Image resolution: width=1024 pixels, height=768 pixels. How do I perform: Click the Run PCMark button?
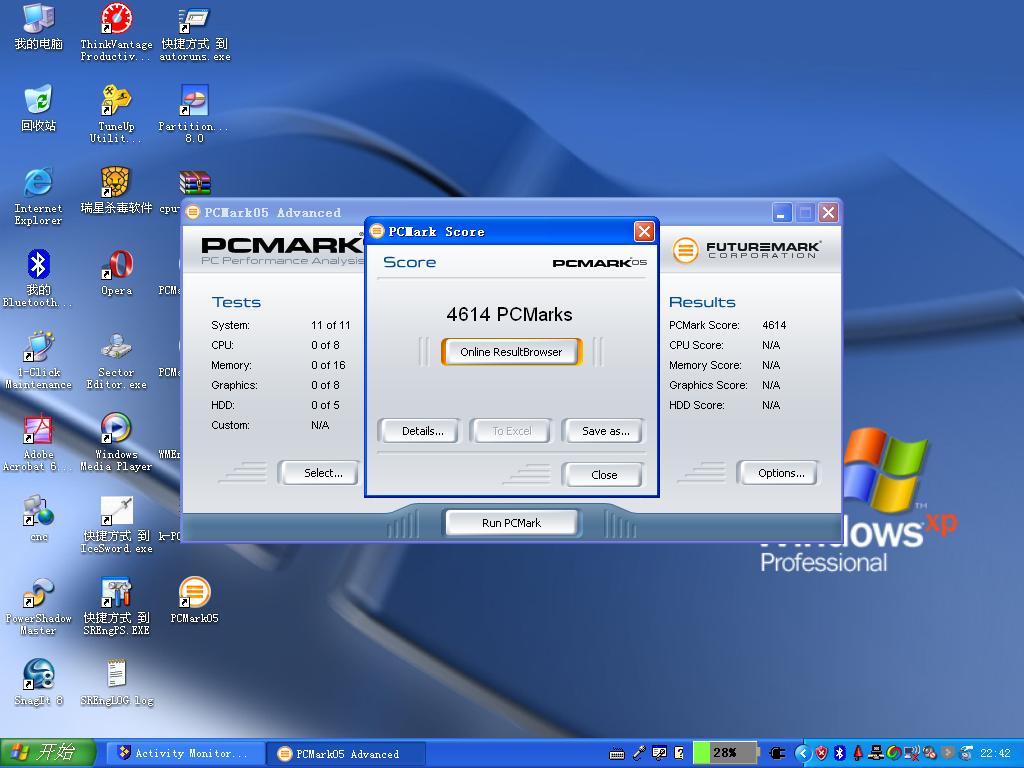click(511, 523)
